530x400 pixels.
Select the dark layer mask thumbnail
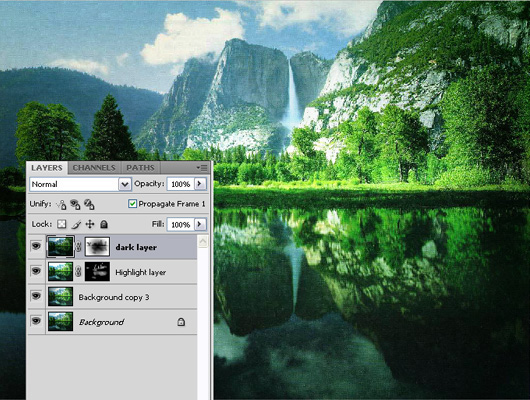(x=97, y=246)
